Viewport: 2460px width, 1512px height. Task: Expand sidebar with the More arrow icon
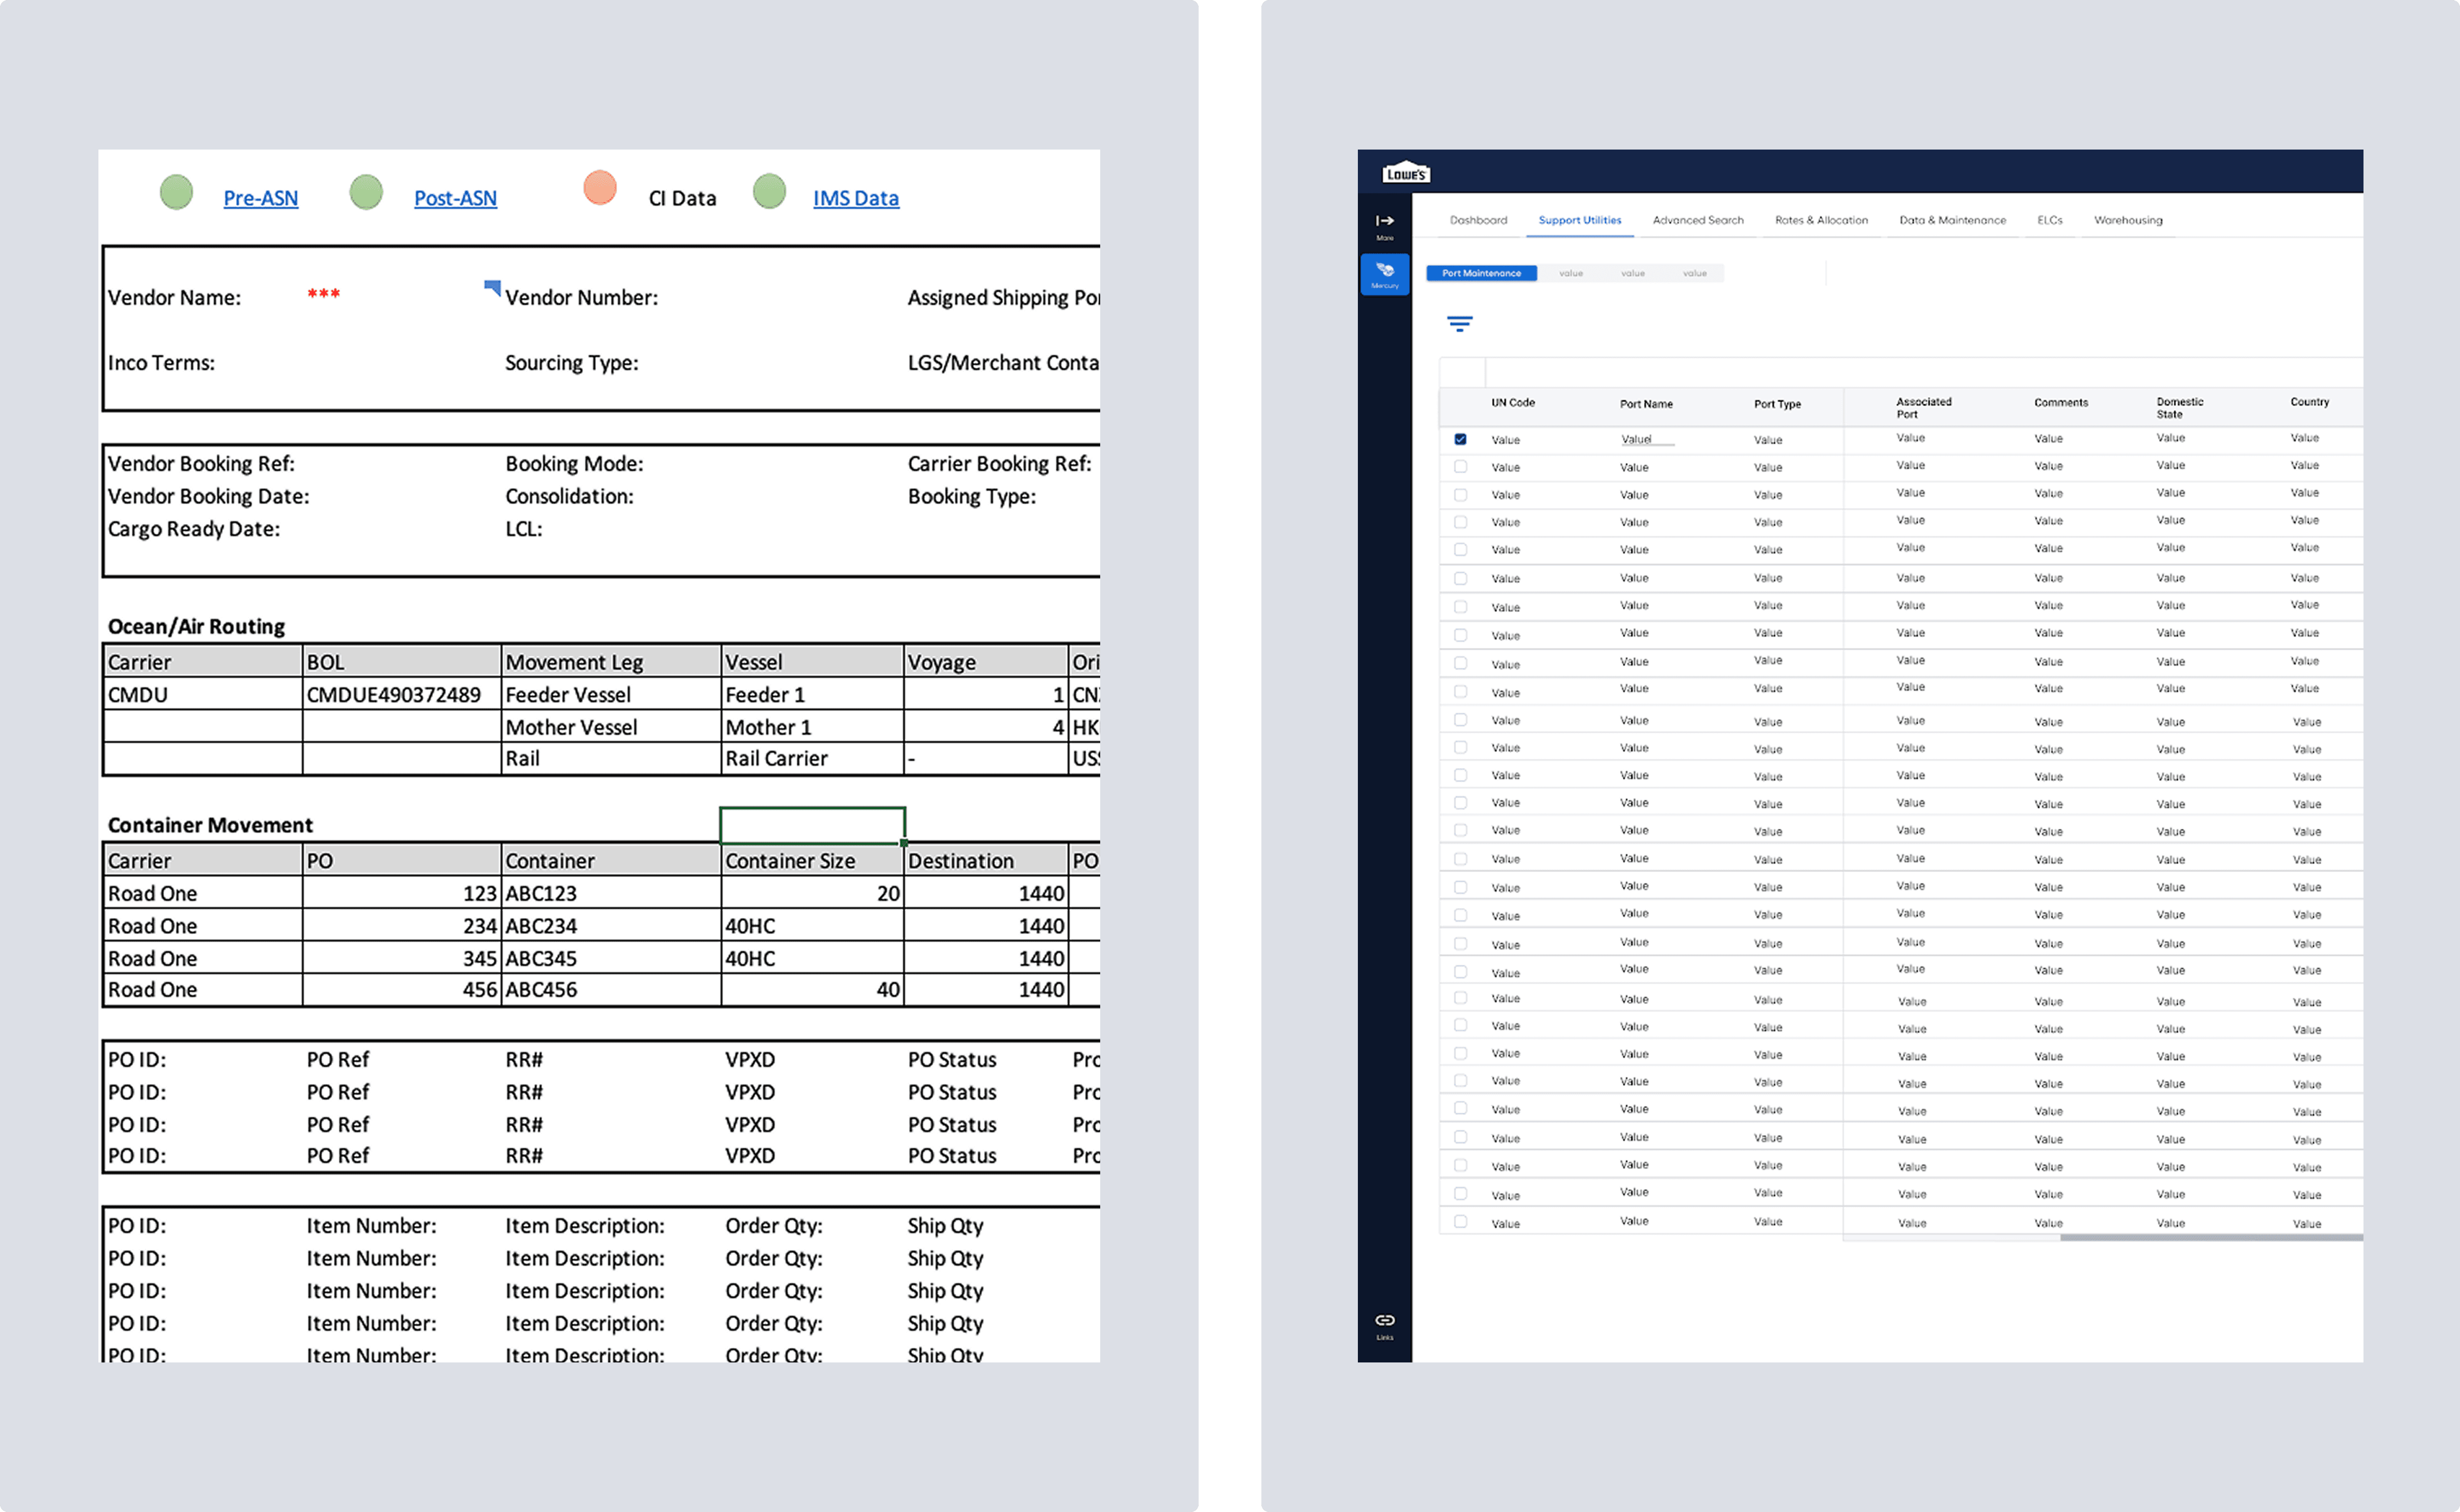(1384, 222)
